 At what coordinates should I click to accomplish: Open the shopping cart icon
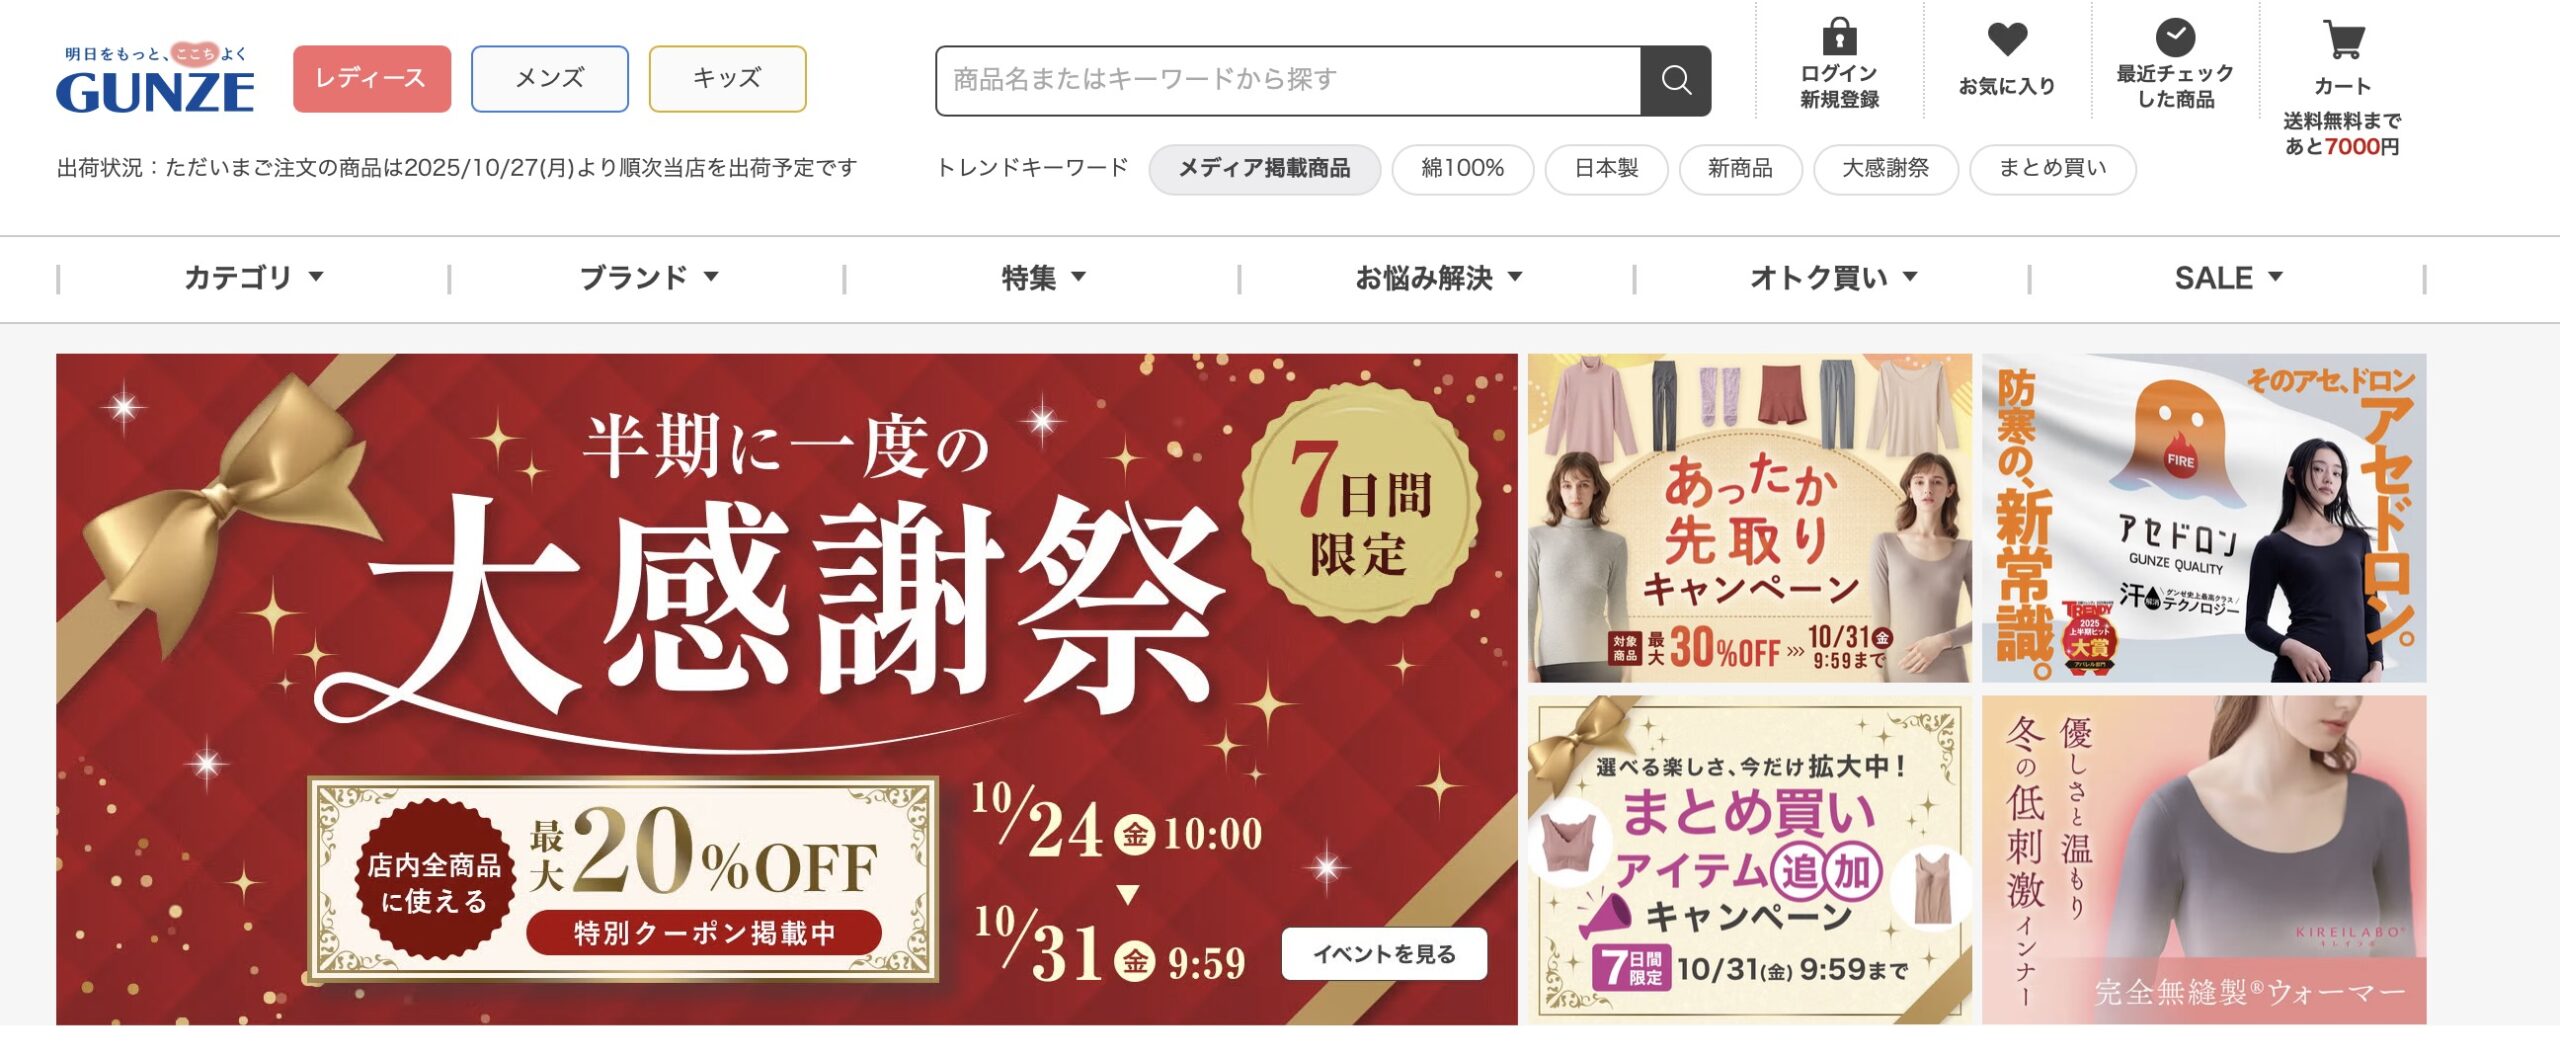pyautogui.click(x=2343, y=40)
